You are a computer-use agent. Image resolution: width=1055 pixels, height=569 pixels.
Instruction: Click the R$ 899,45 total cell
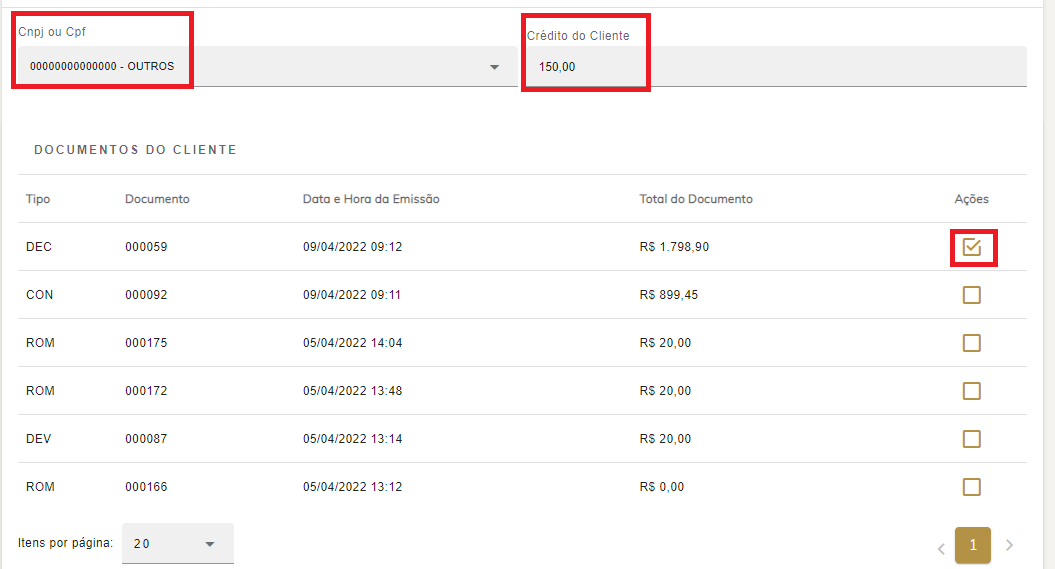[669, 295]
